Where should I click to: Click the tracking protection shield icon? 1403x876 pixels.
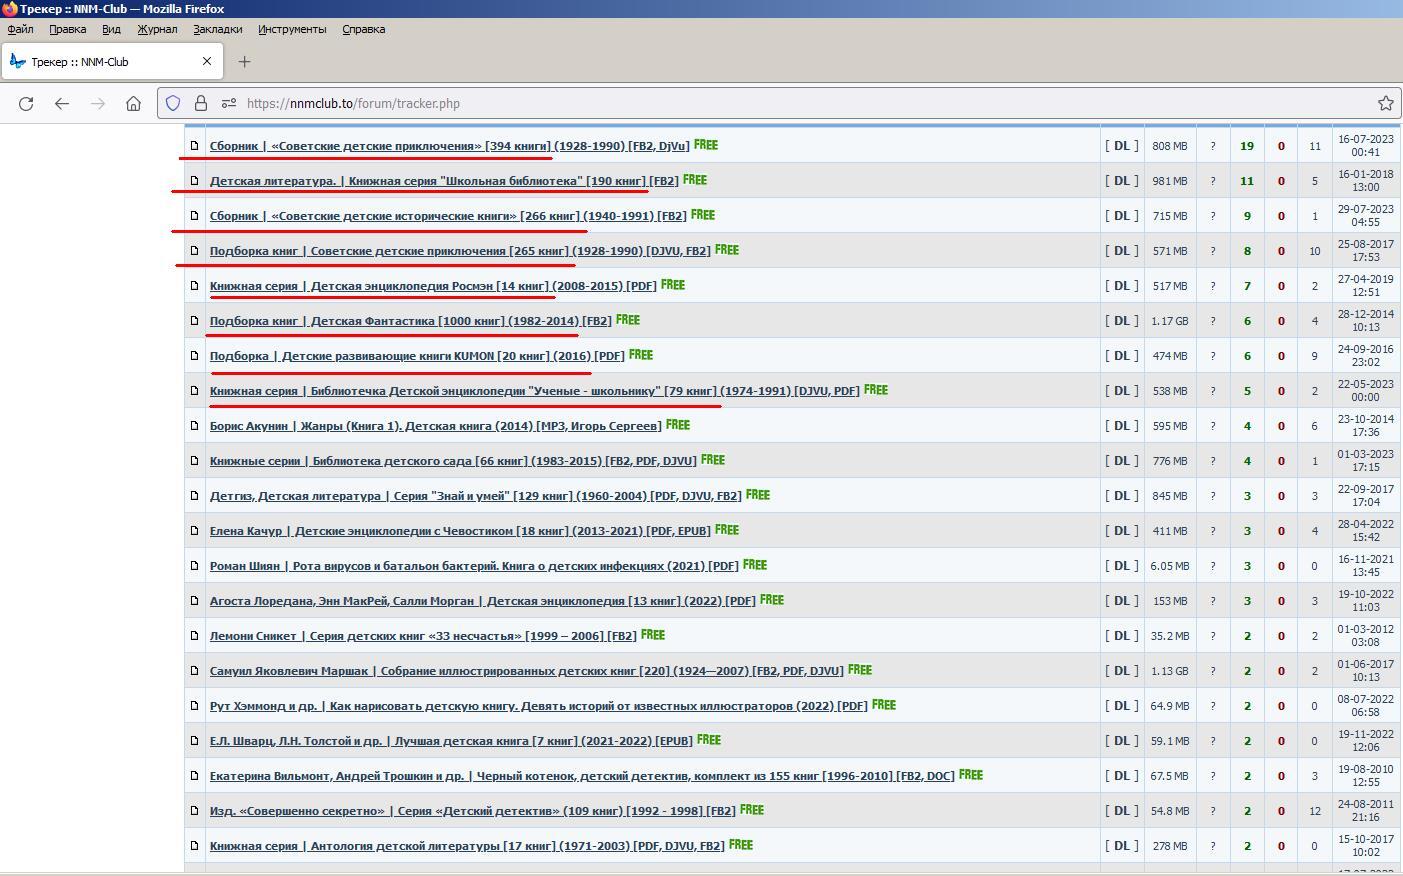[173, 103]
